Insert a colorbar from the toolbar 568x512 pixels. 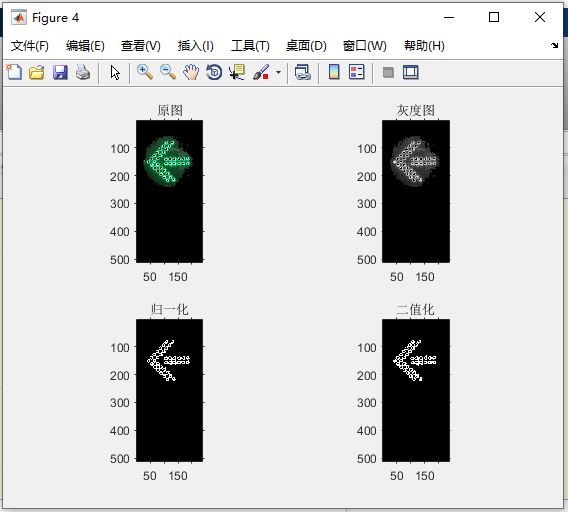pyautogui.click(x=334, y=72)
